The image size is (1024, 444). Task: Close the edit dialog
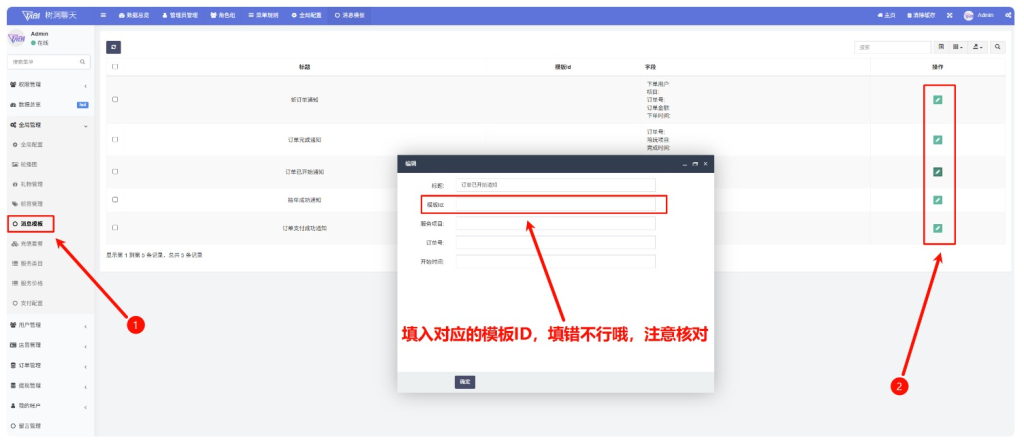coord(705,164)
